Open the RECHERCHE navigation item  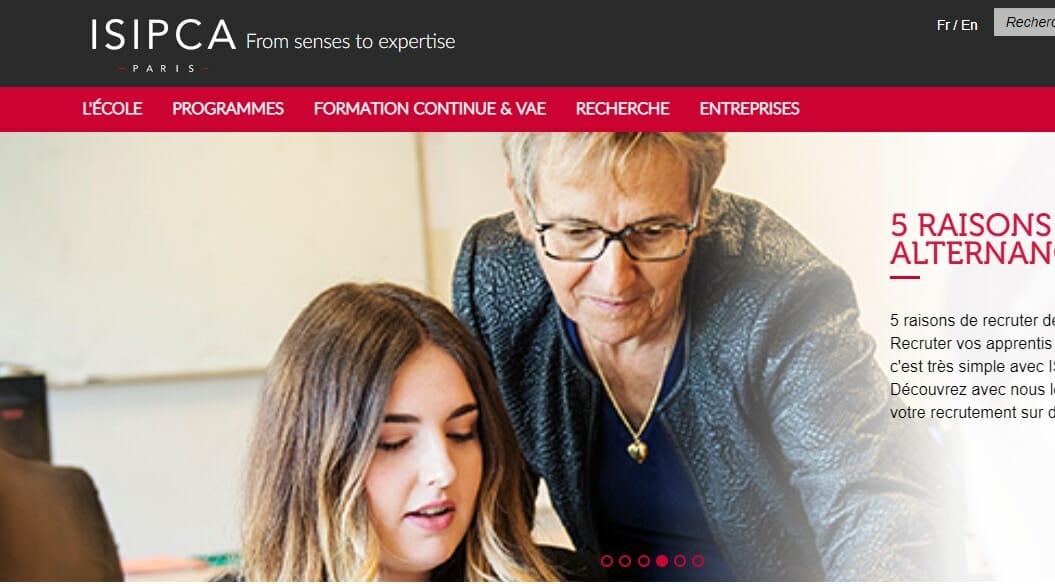point(622,108)
